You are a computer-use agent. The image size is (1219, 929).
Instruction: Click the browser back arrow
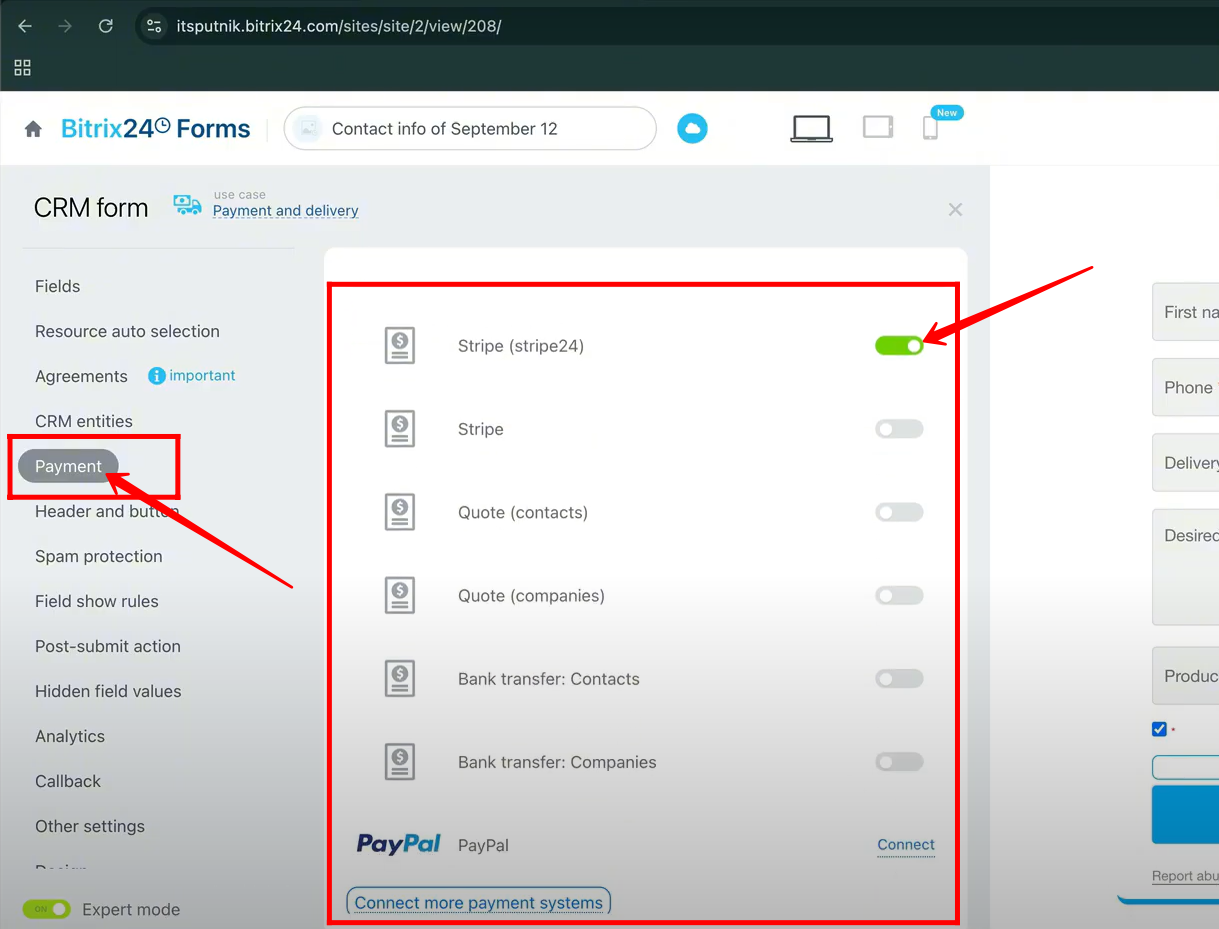26,26
